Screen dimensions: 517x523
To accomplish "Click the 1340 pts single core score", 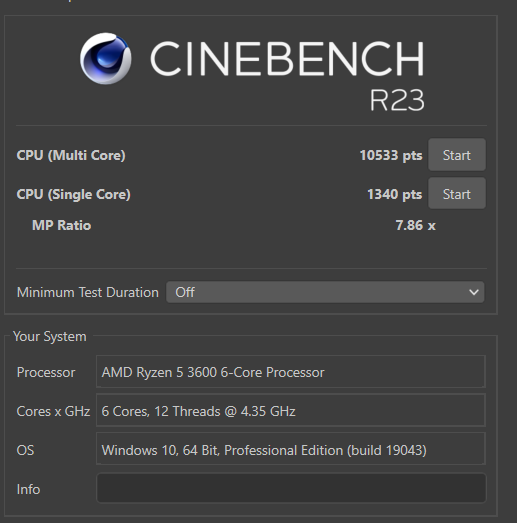I will 395,194.
